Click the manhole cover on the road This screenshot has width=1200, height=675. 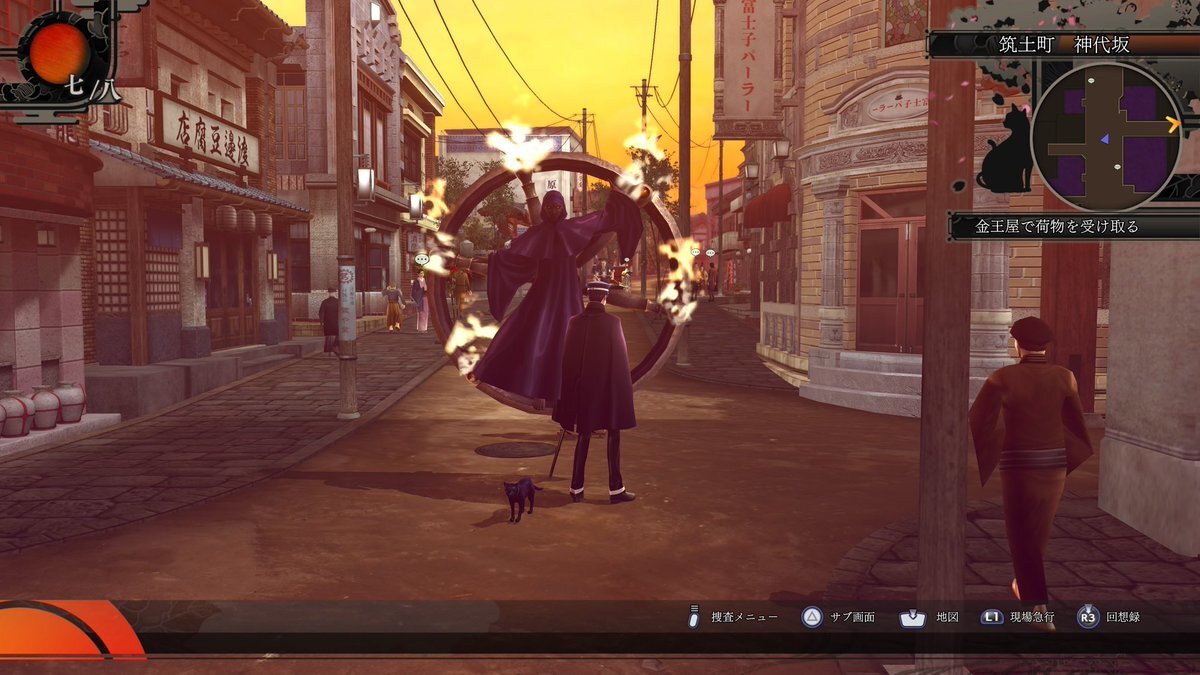pos(516,449)
